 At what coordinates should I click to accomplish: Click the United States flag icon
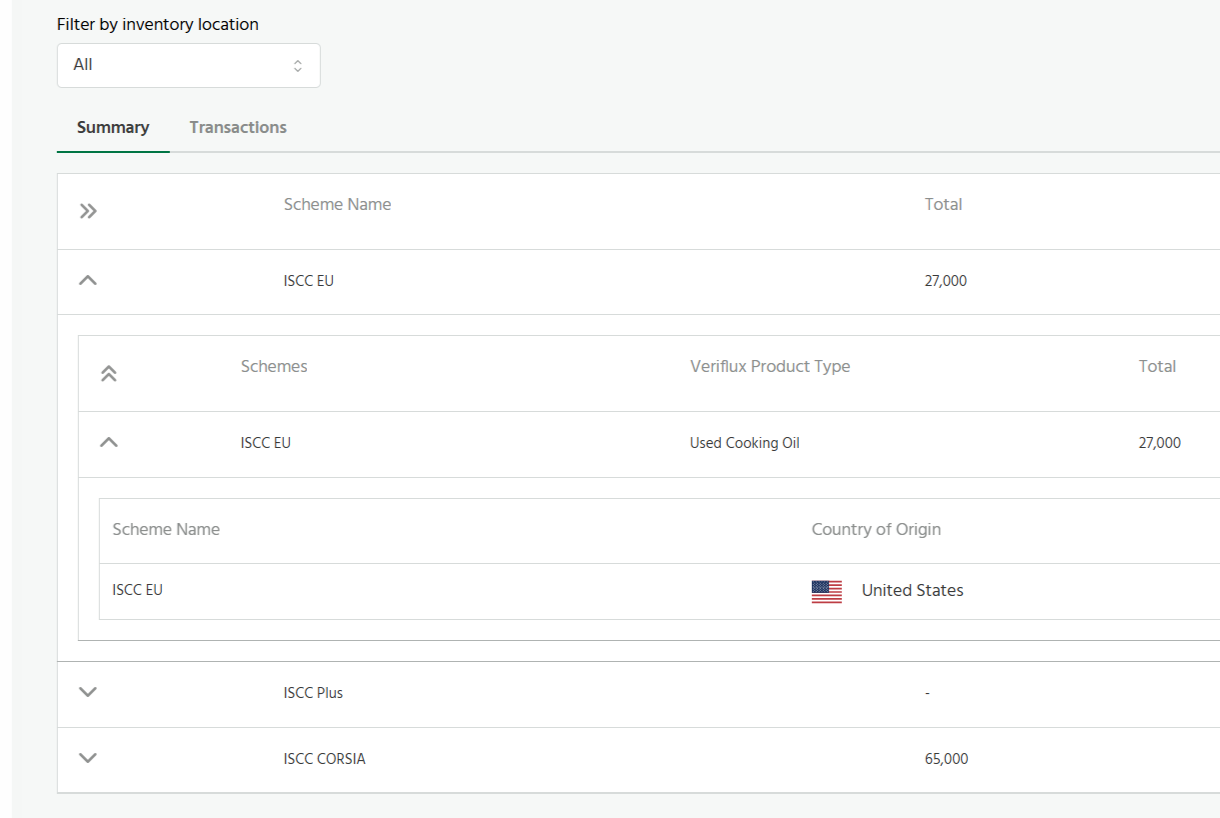(x=827, y=591)
